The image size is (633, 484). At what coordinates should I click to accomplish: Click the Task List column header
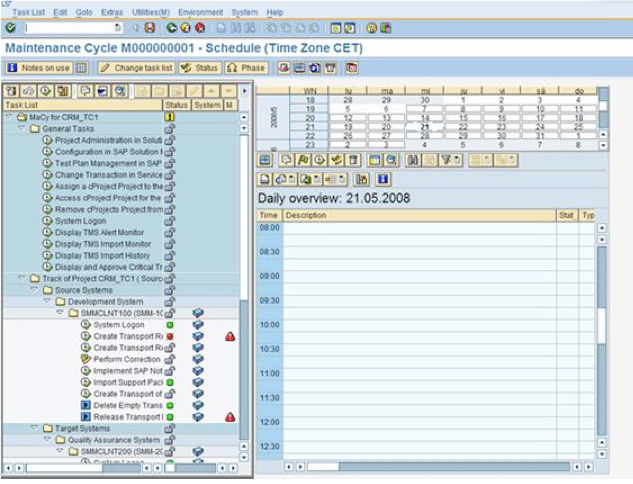83,105
